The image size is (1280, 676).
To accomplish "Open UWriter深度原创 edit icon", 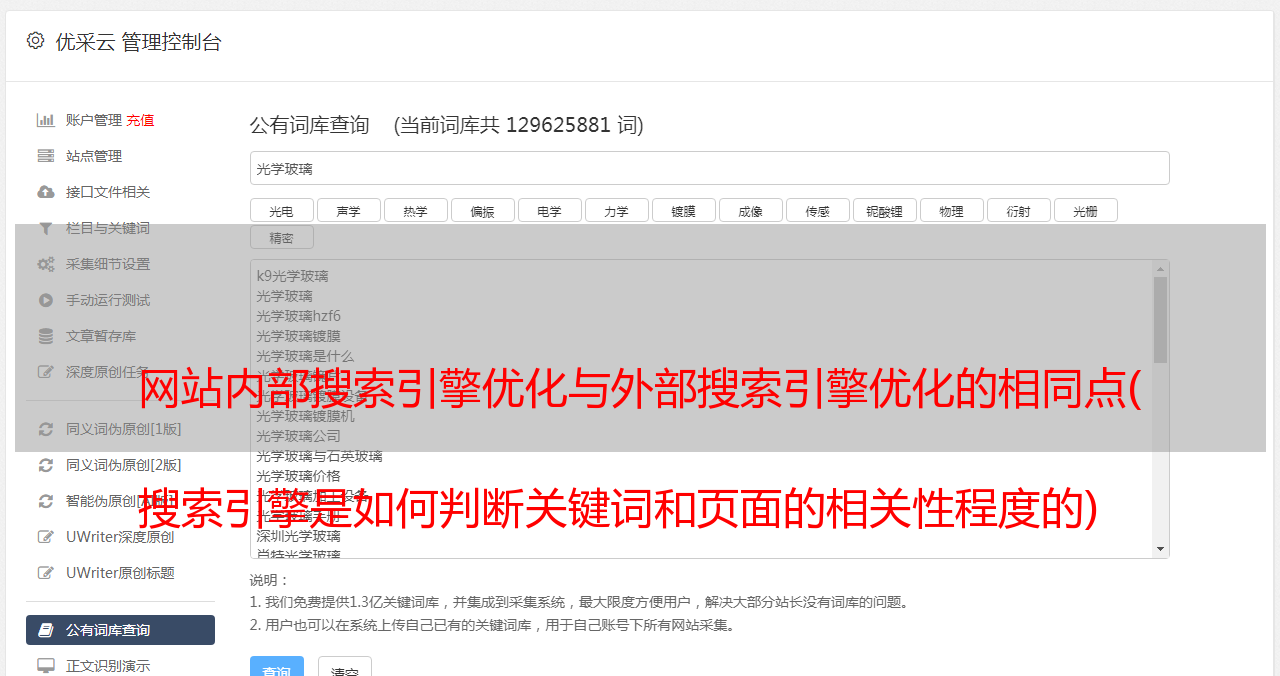I will point(45,537).
